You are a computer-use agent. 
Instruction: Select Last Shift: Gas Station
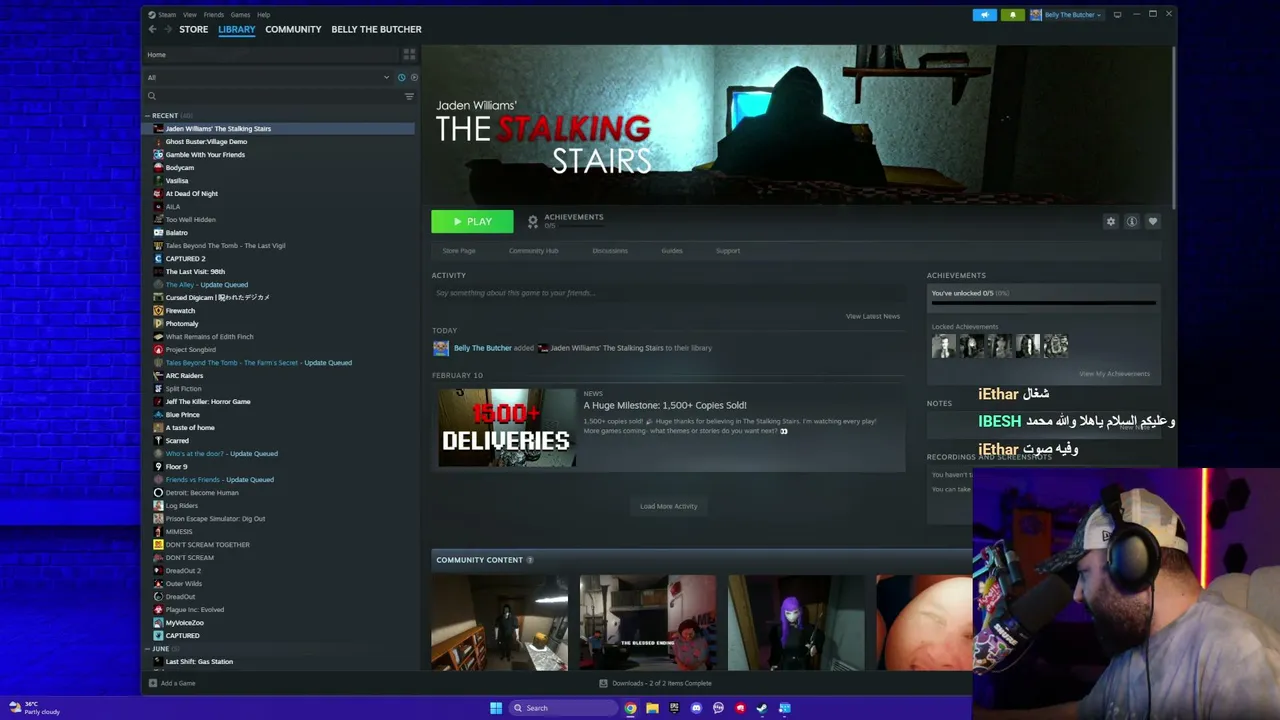[x=199, y=662]
